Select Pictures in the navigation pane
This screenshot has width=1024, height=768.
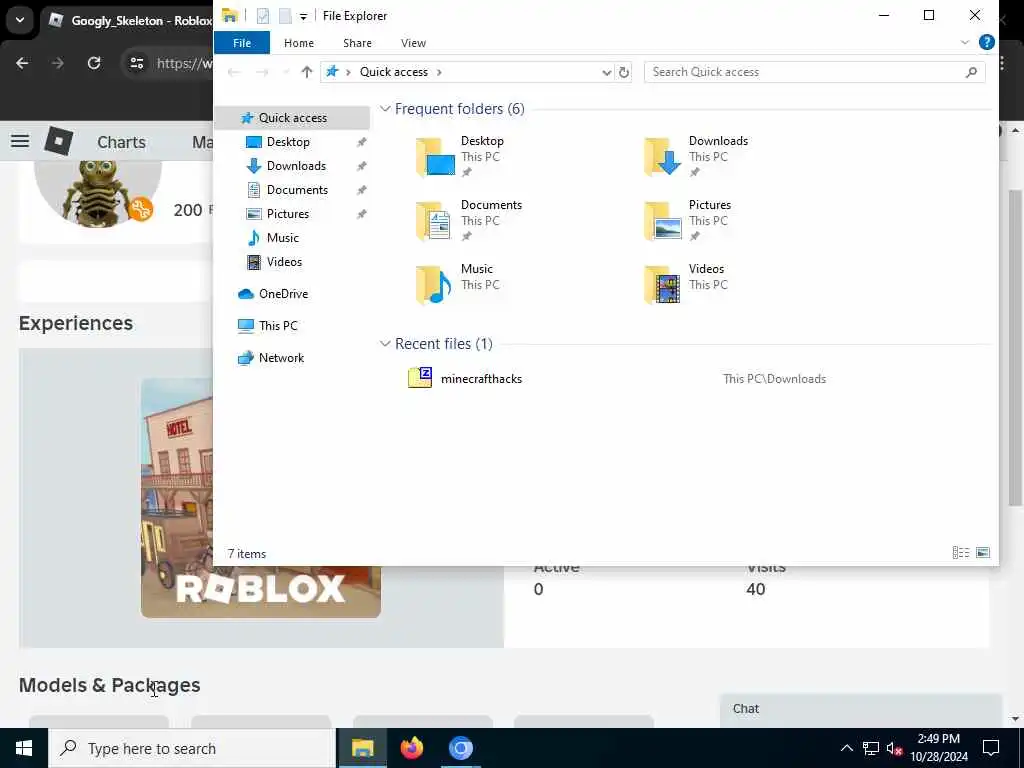click(x=288, y=214)
